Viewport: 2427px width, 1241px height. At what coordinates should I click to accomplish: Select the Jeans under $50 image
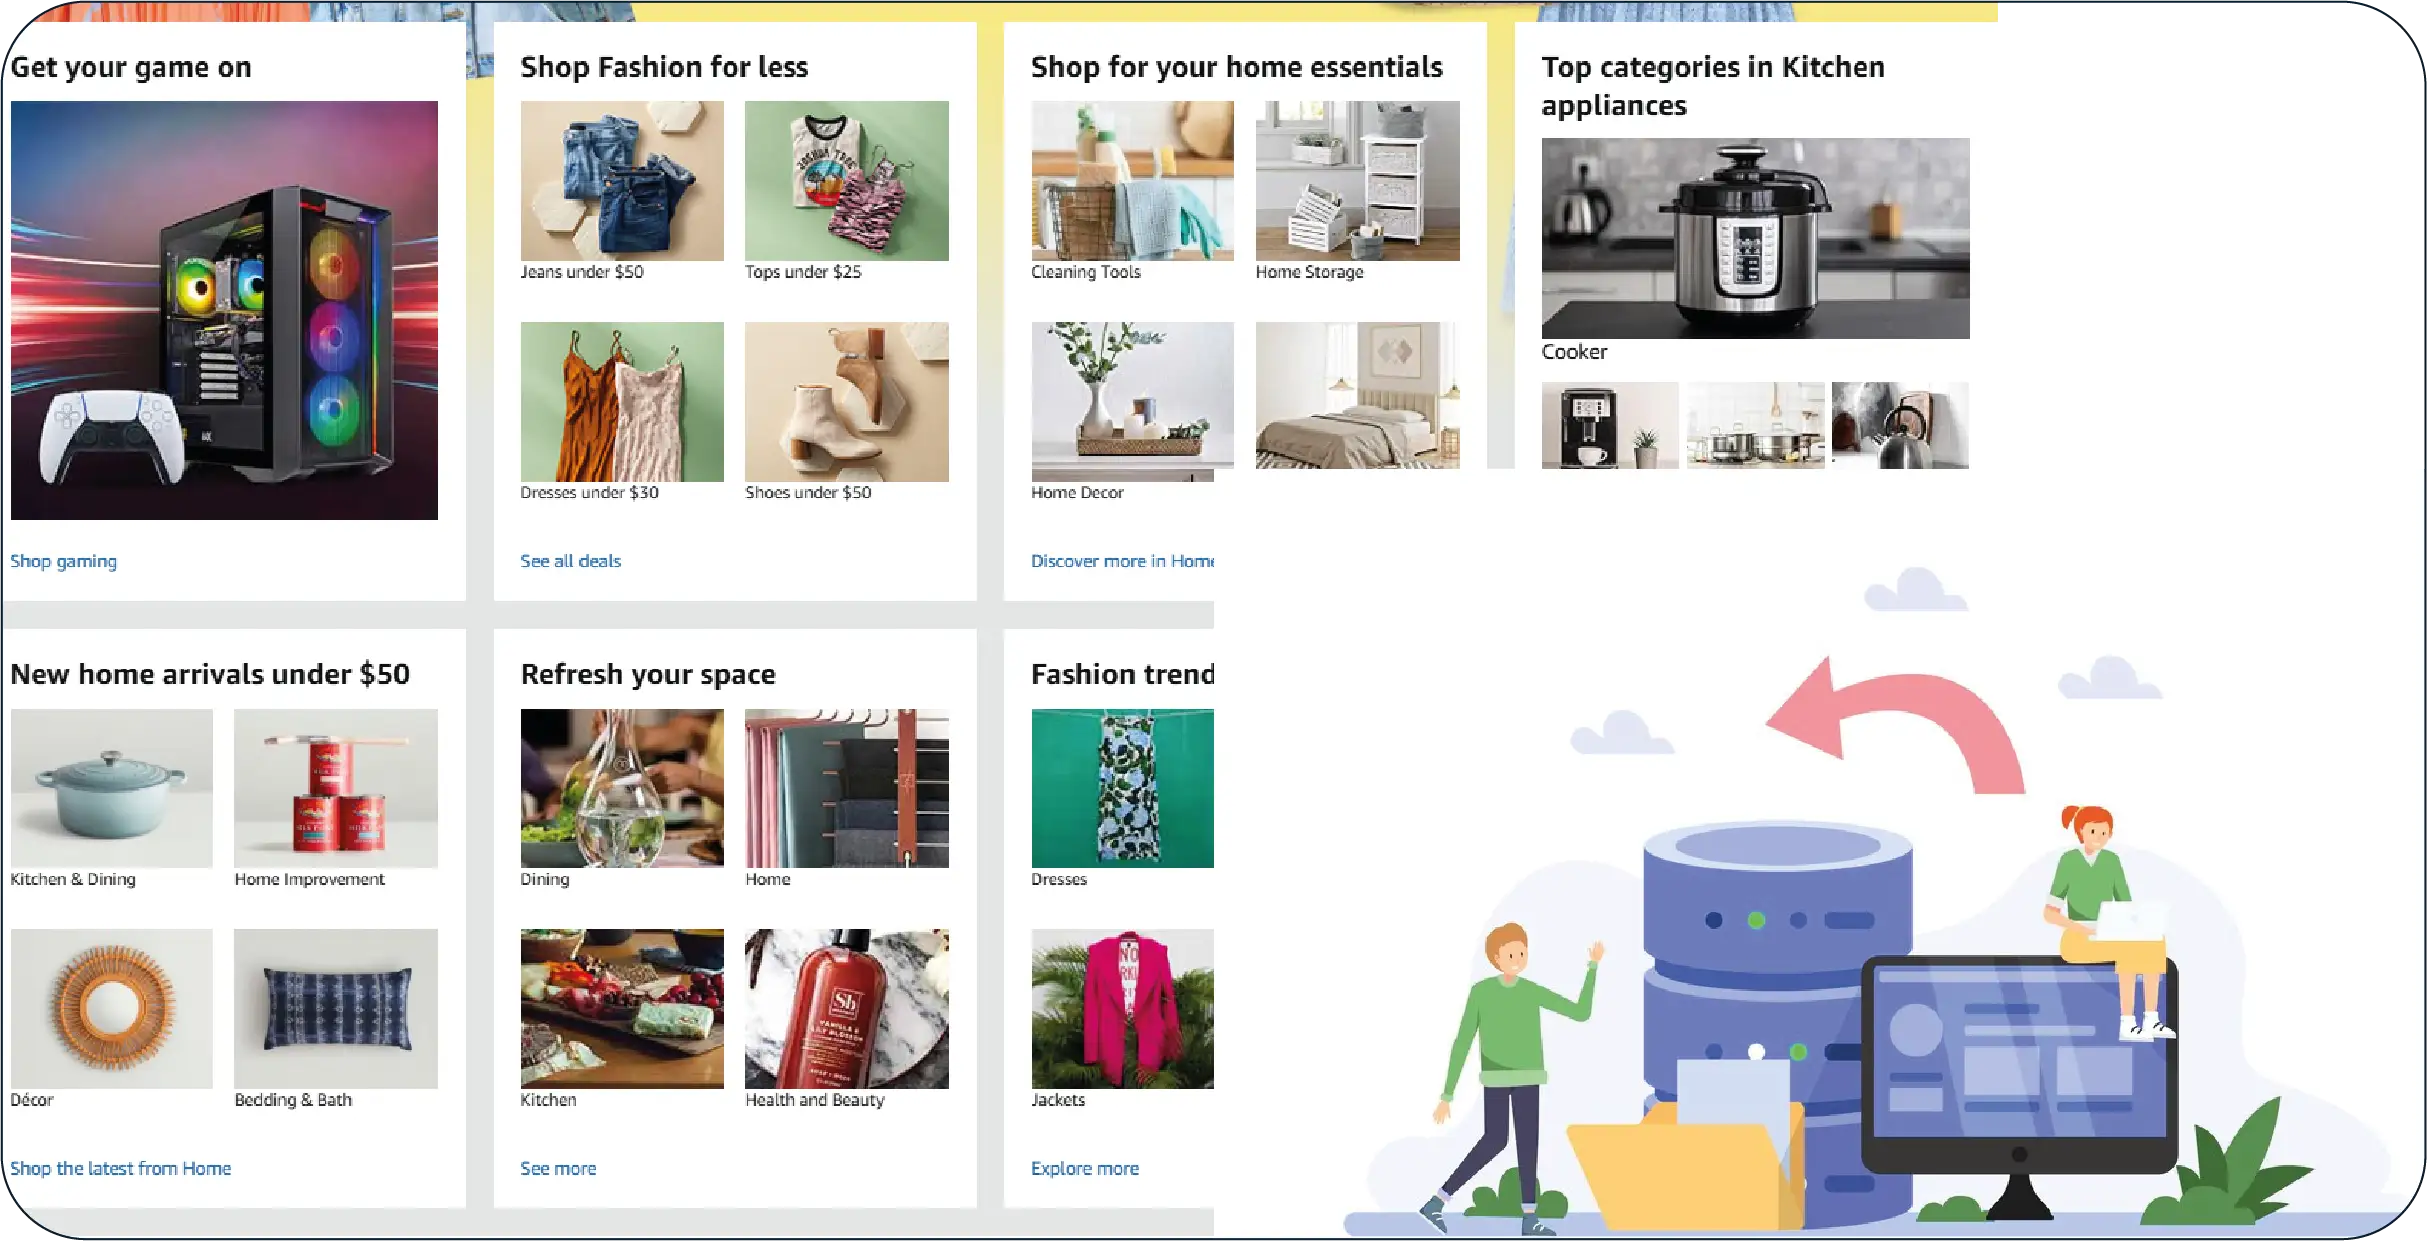[x=622, y=181]
